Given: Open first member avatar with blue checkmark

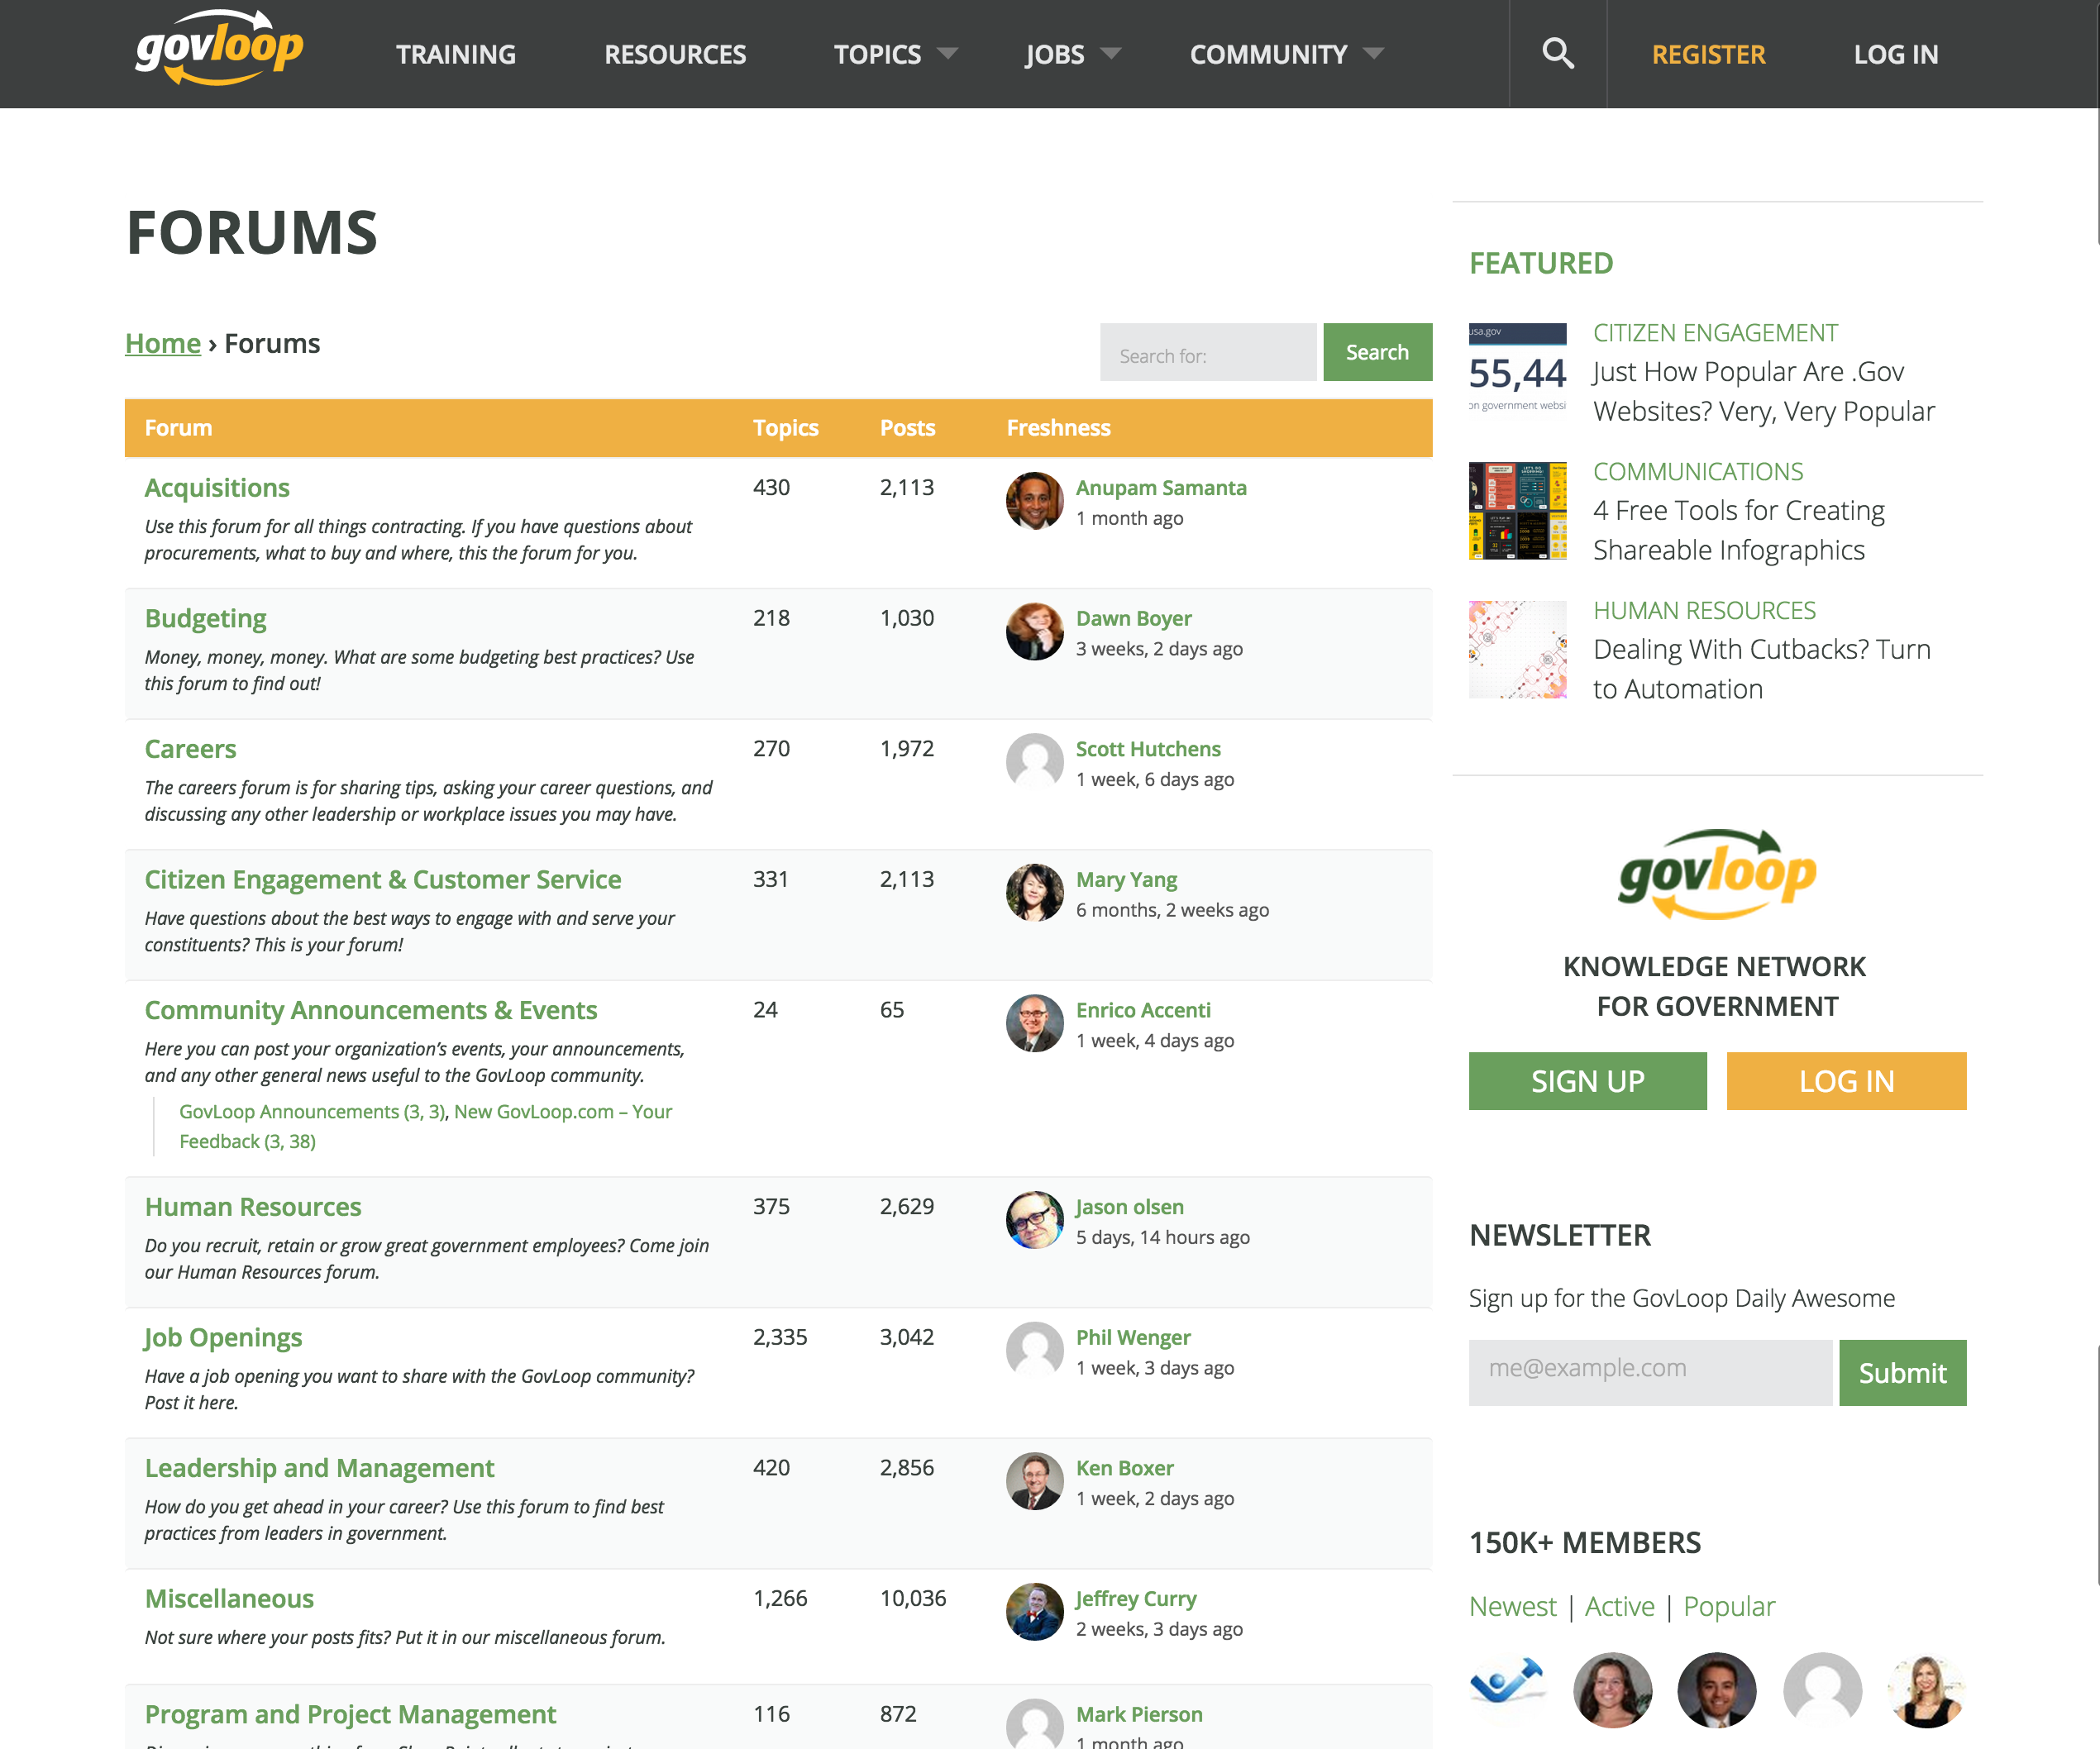Looking at the screenshot, I should (1508, 1690).
